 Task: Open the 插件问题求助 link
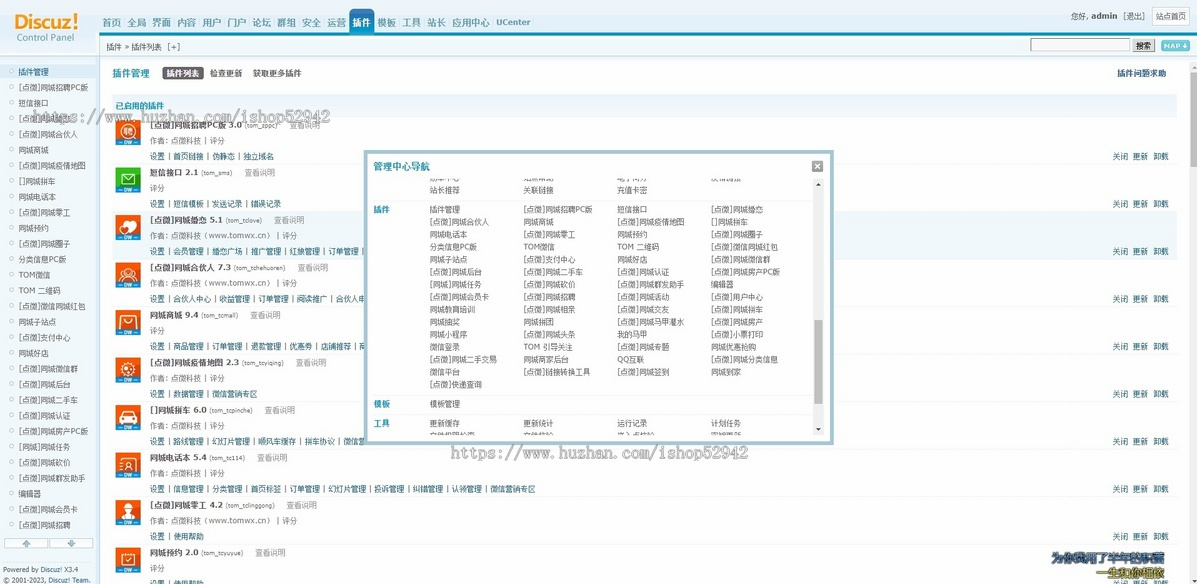click(x=1141, y=73)
